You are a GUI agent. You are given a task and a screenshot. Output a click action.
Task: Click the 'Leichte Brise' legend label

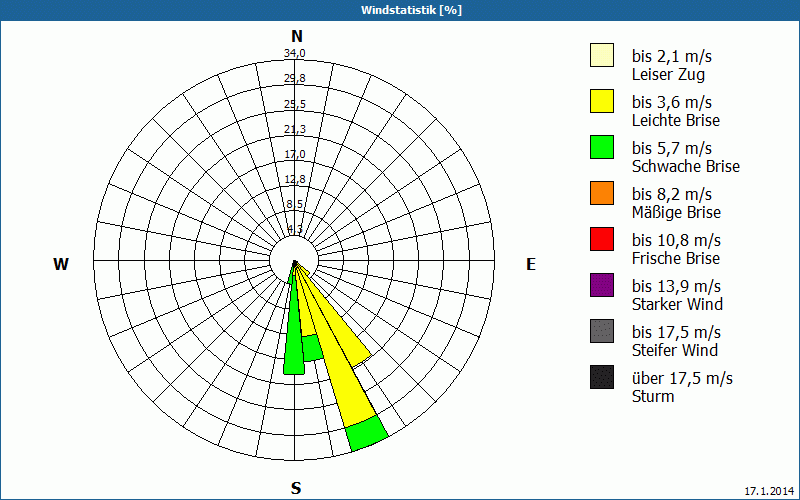676,120
